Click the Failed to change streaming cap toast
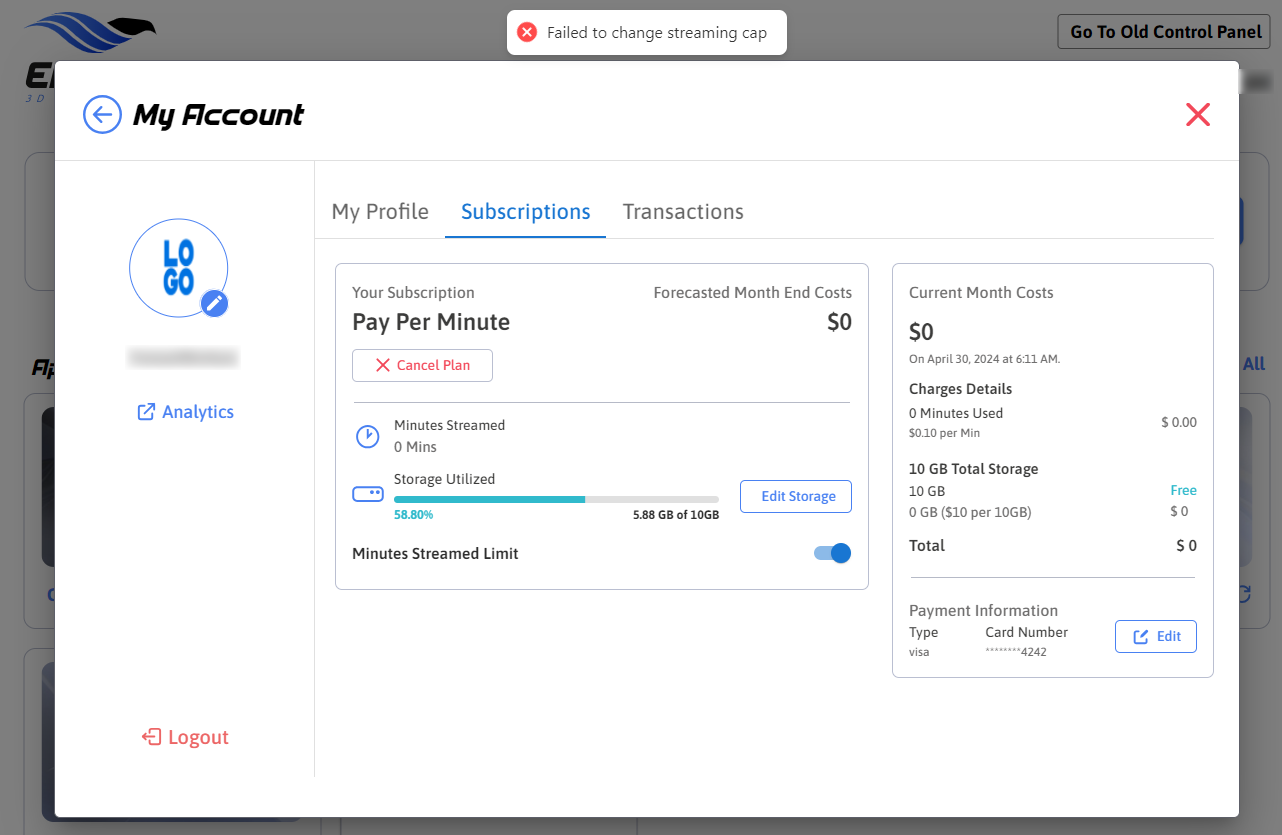The image size is (1282, 835). [x=656, y=33]
